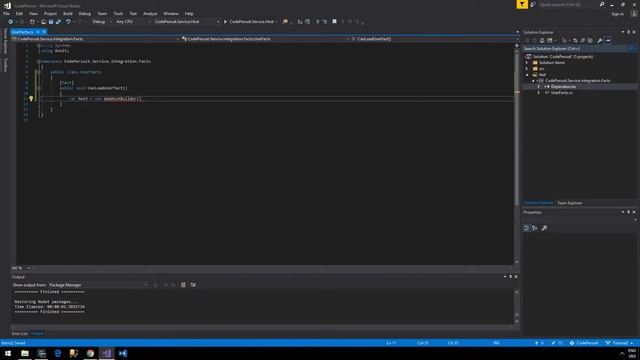Select UserFacts.cs in Solution Explorer

561,93
